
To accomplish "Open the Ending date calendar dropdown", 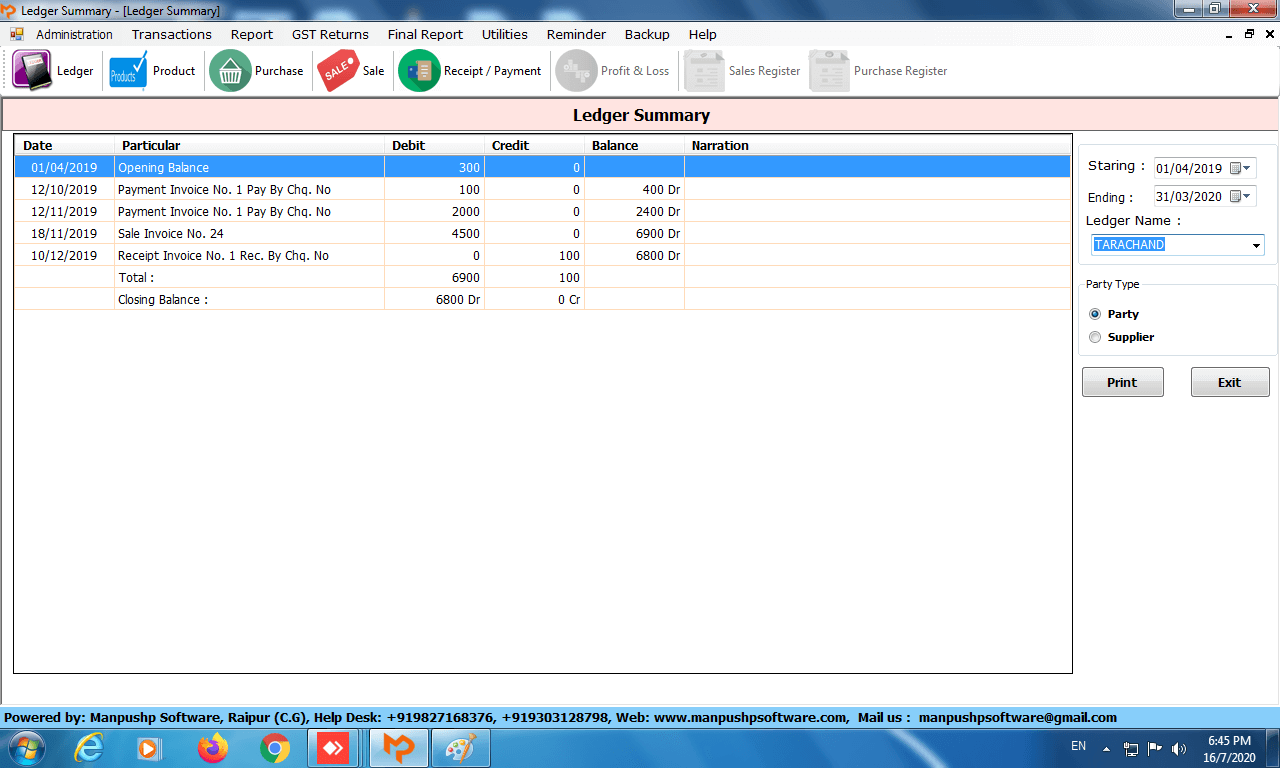I will pyautogui.click(x=1241, y=196).
